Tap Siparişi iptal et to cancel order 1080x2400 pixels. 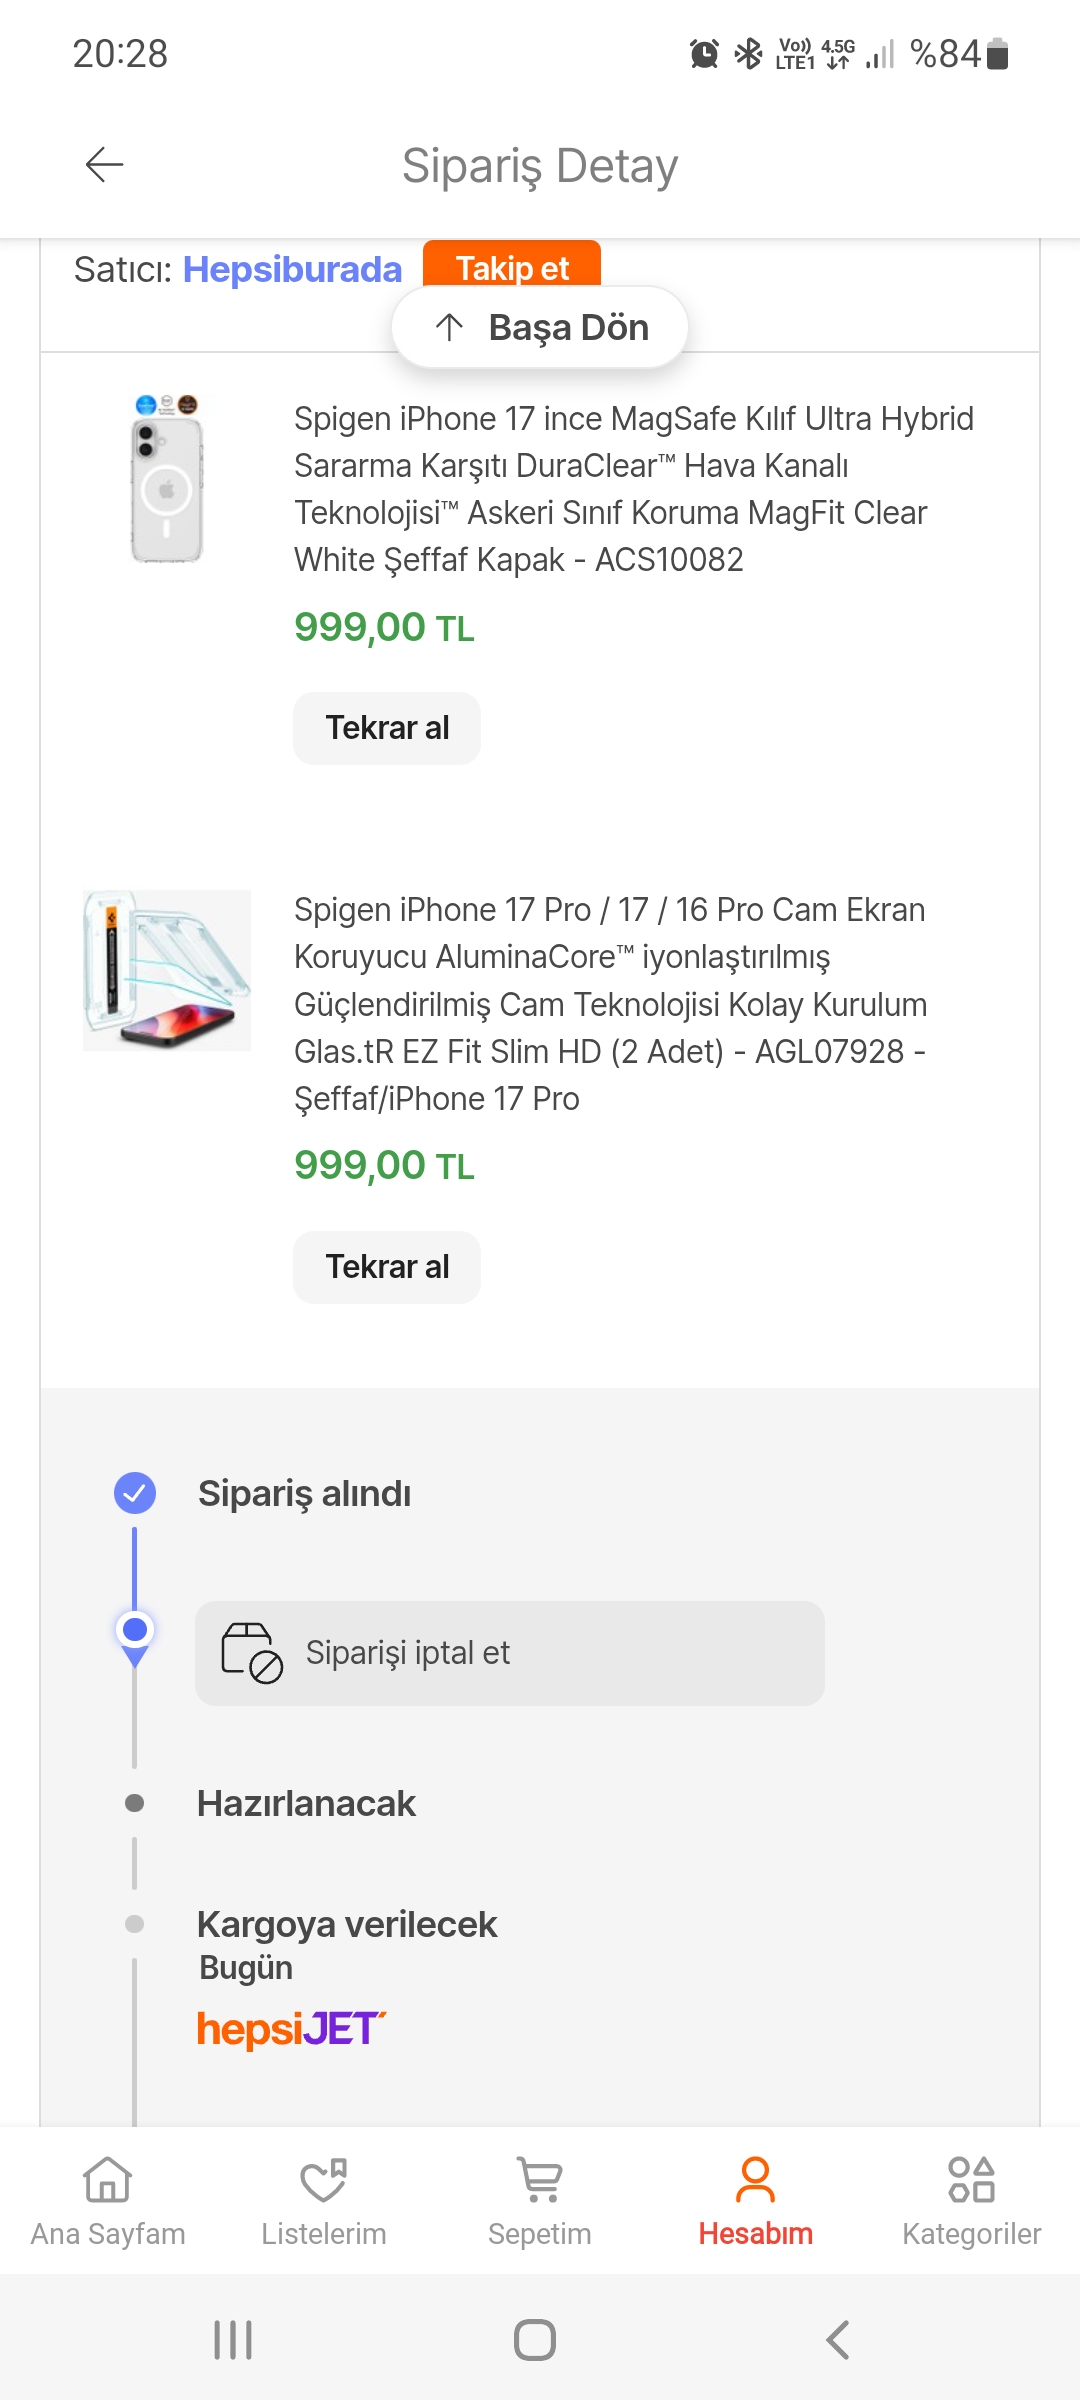click(509, 1653)
